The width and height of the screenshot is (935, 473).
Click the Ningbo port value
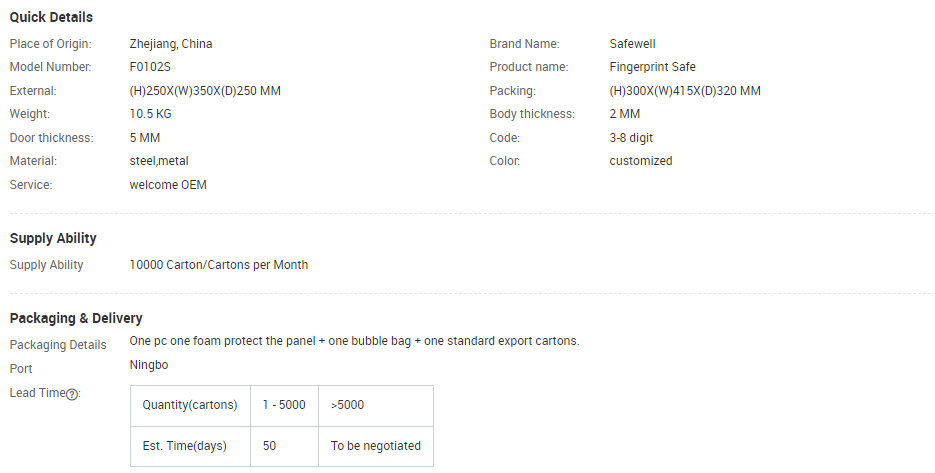click(148, 365)
